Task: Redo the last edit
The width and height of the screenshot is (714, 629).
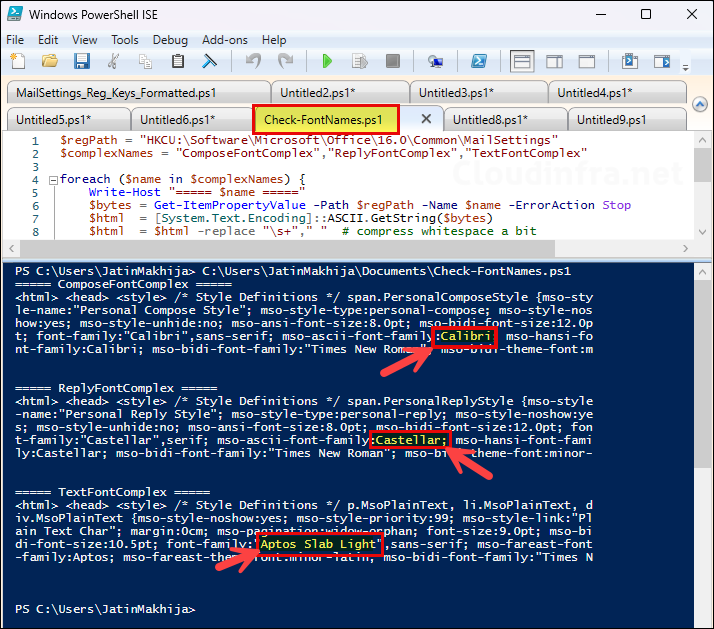Action: 286,61
